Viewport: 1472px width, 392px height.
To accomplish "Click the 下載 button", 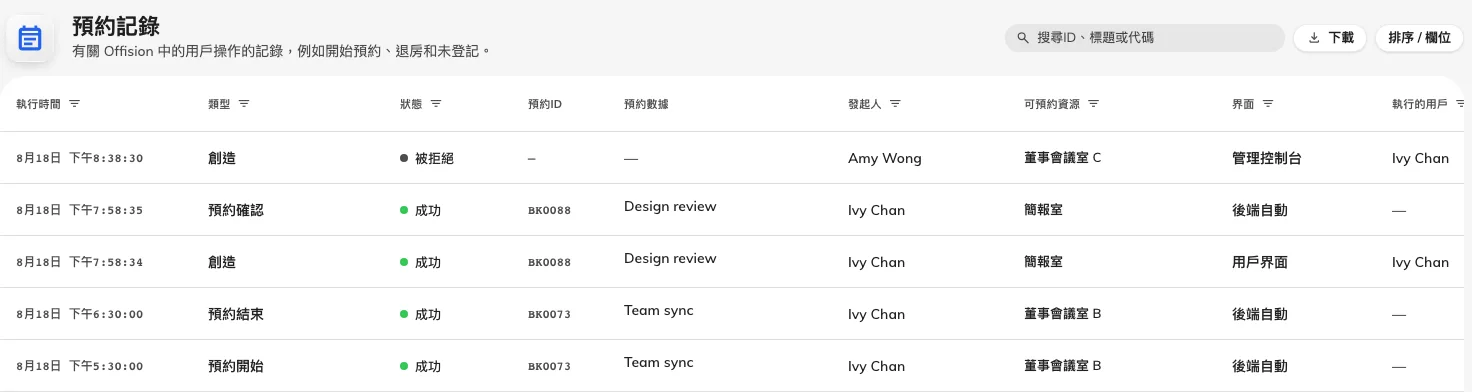I will [x=1330, y=38].
